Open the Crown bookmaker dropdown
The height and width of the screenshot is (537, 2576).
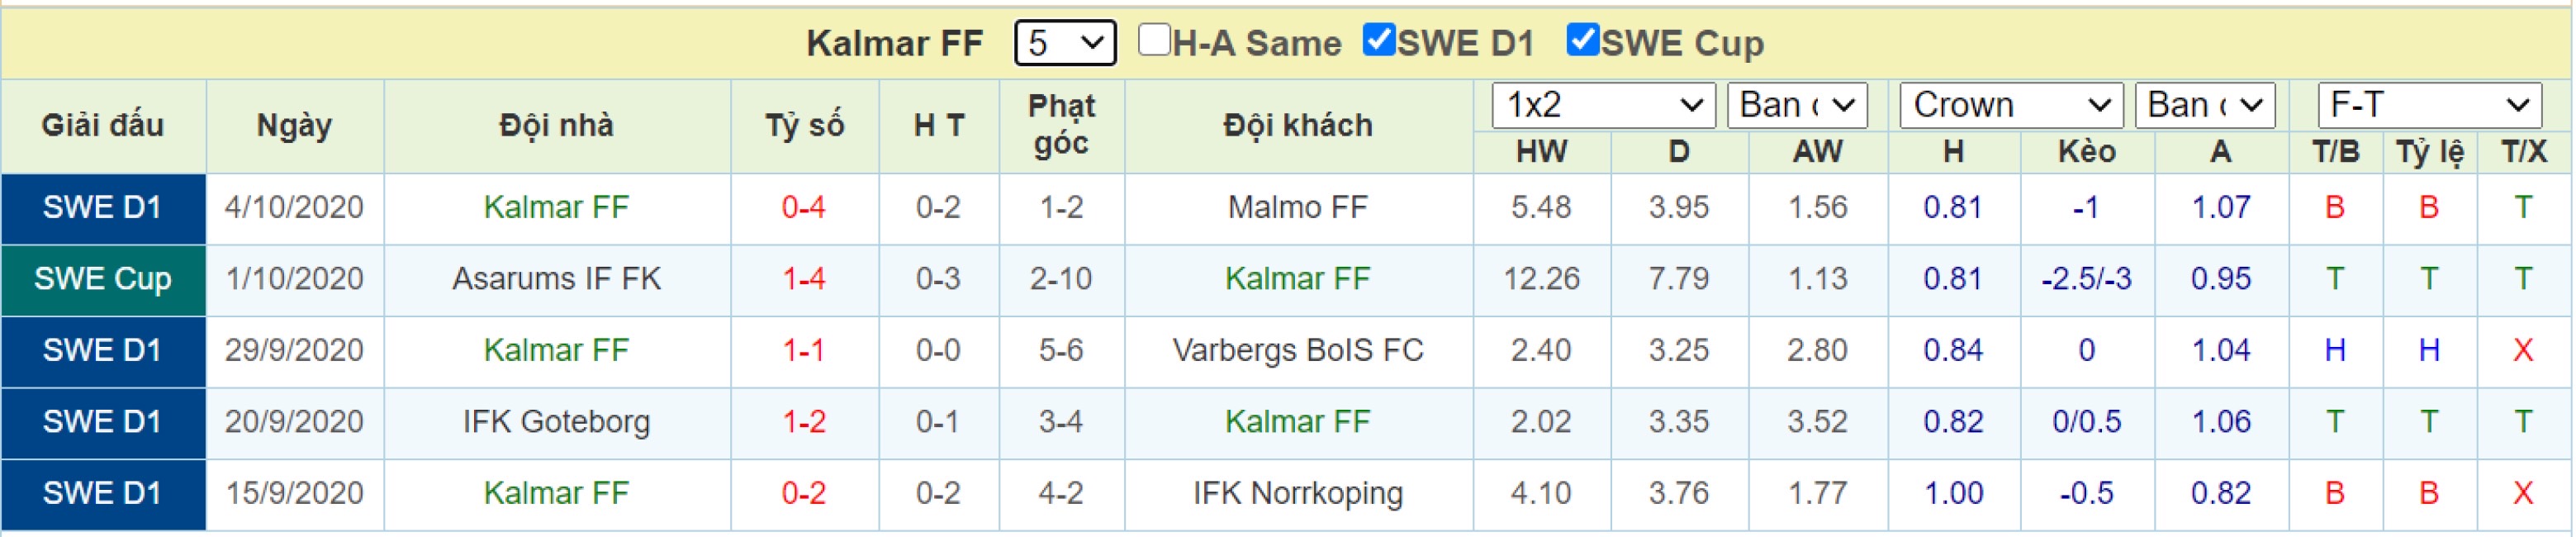coord(2011,105)
